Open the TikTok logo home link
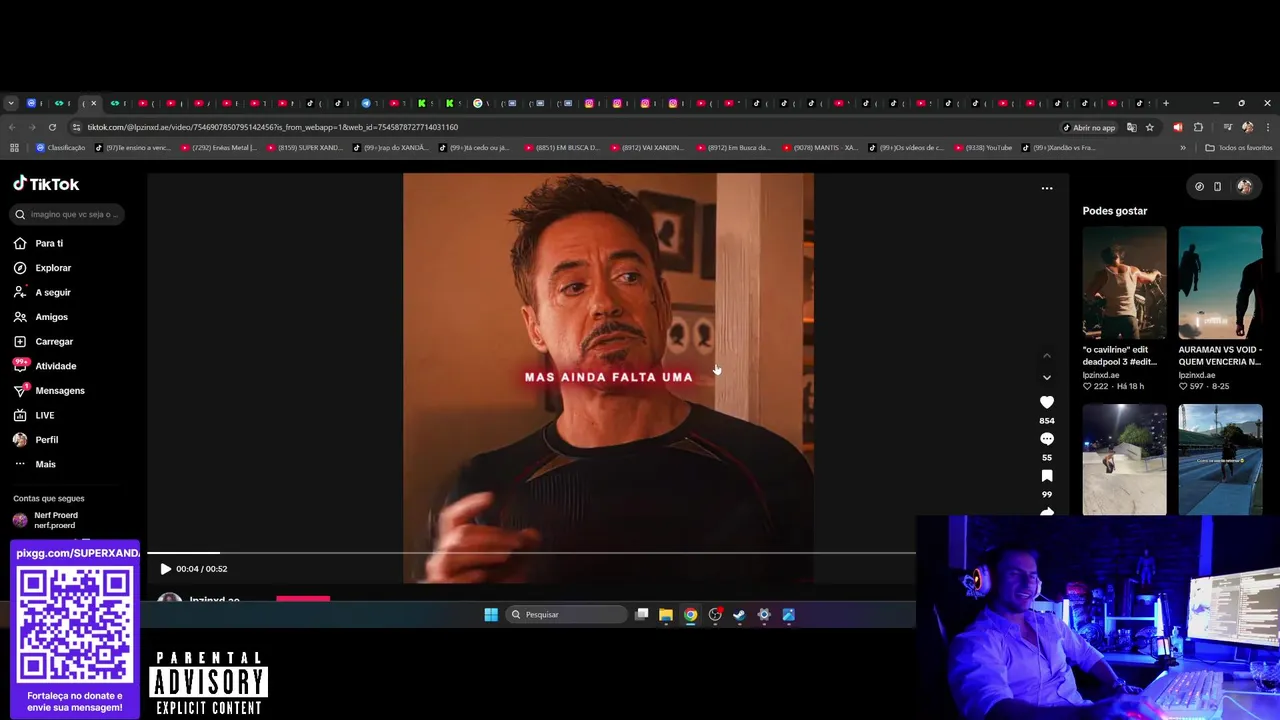Viewport: 1280px width, 720px height. point(46,184)
